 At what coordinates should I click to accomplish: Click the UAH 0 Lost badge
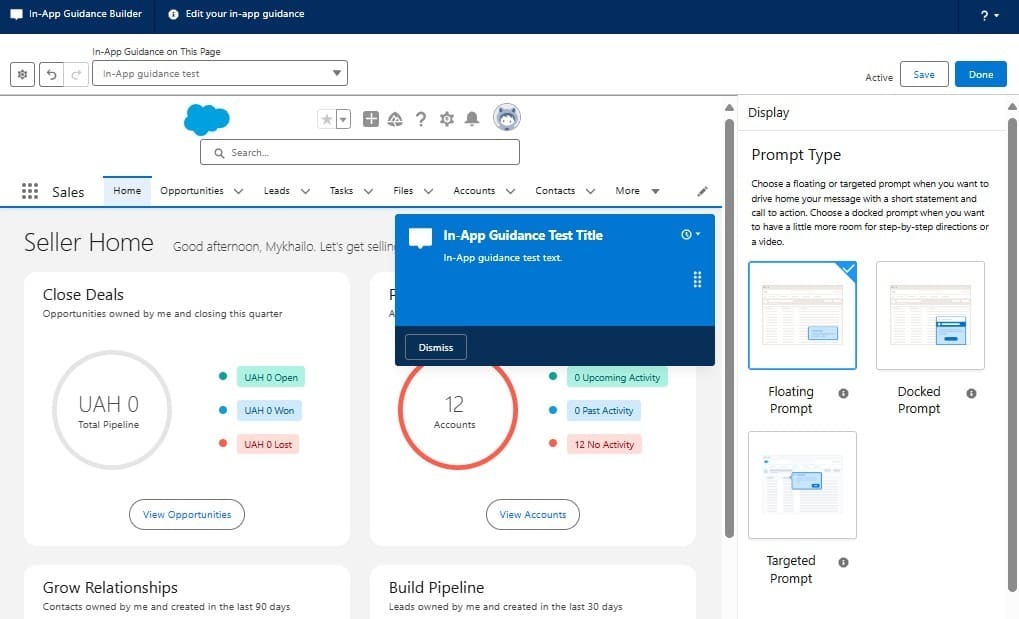point(268,444)
